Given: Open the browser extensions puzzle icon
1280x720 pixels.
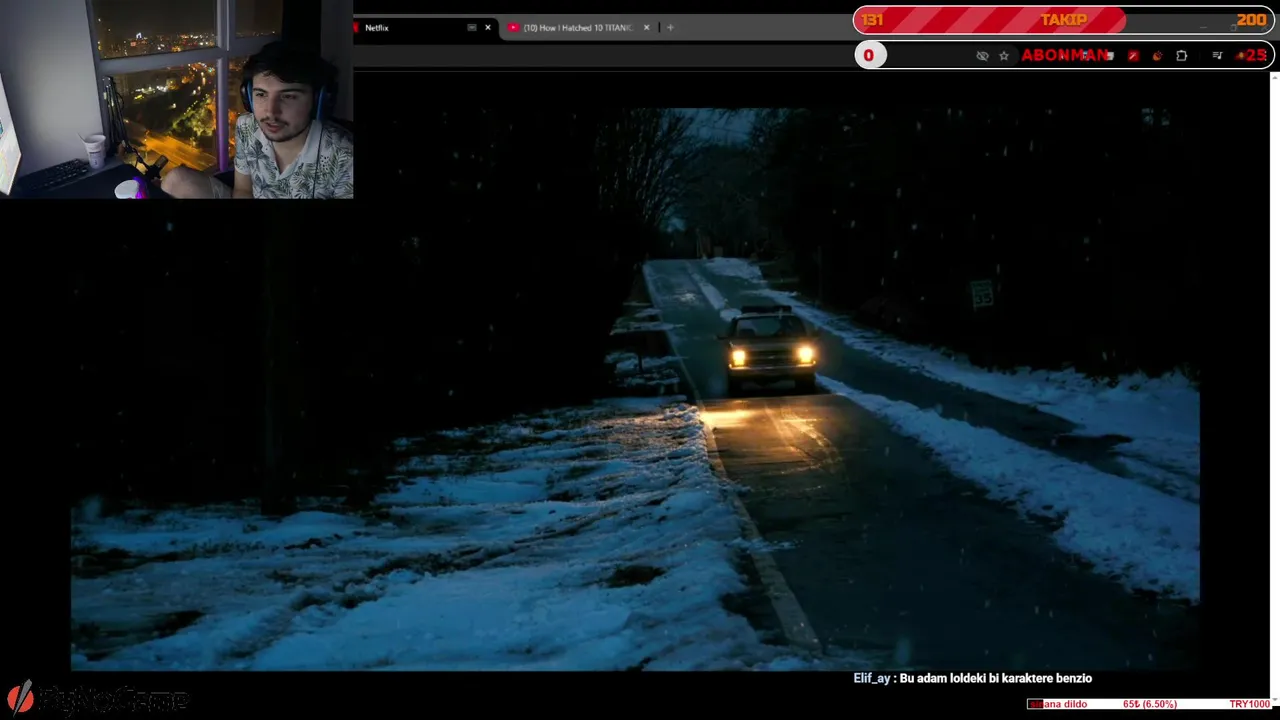Looking at the screenshot, I should (x=1182, y=56).
